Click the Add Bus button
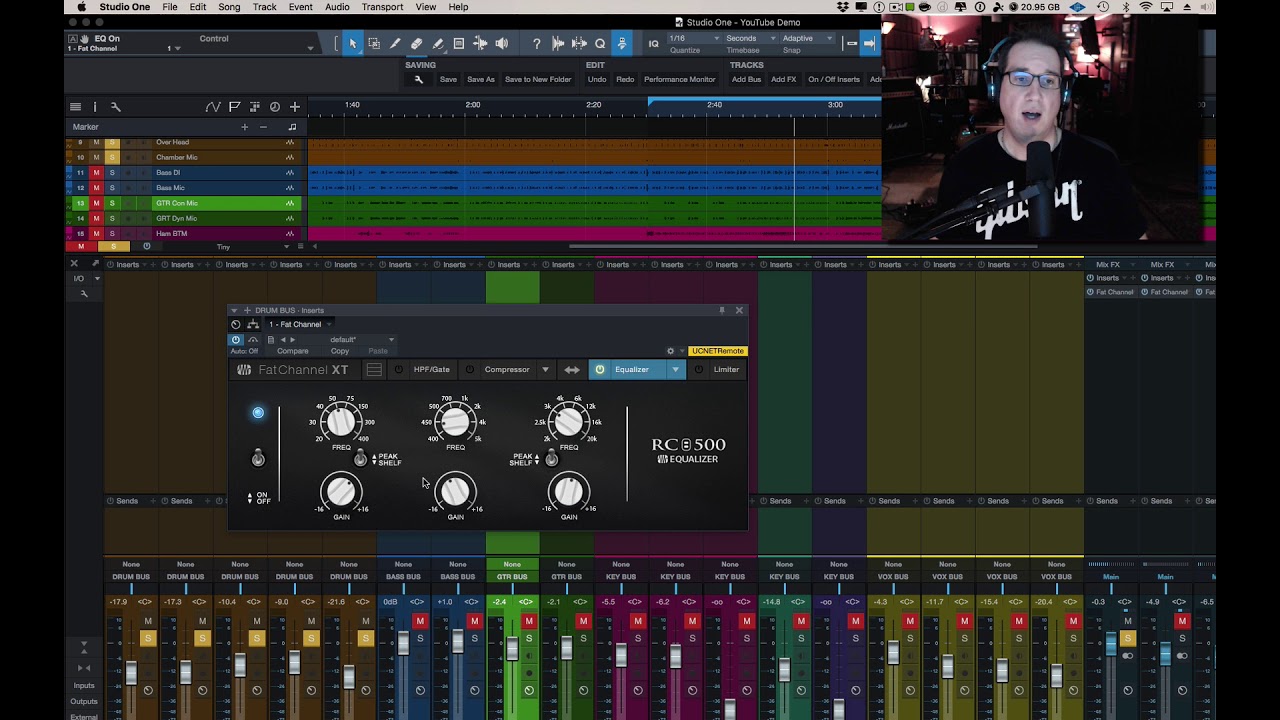The image size is (1280, 720). [746, 79]
